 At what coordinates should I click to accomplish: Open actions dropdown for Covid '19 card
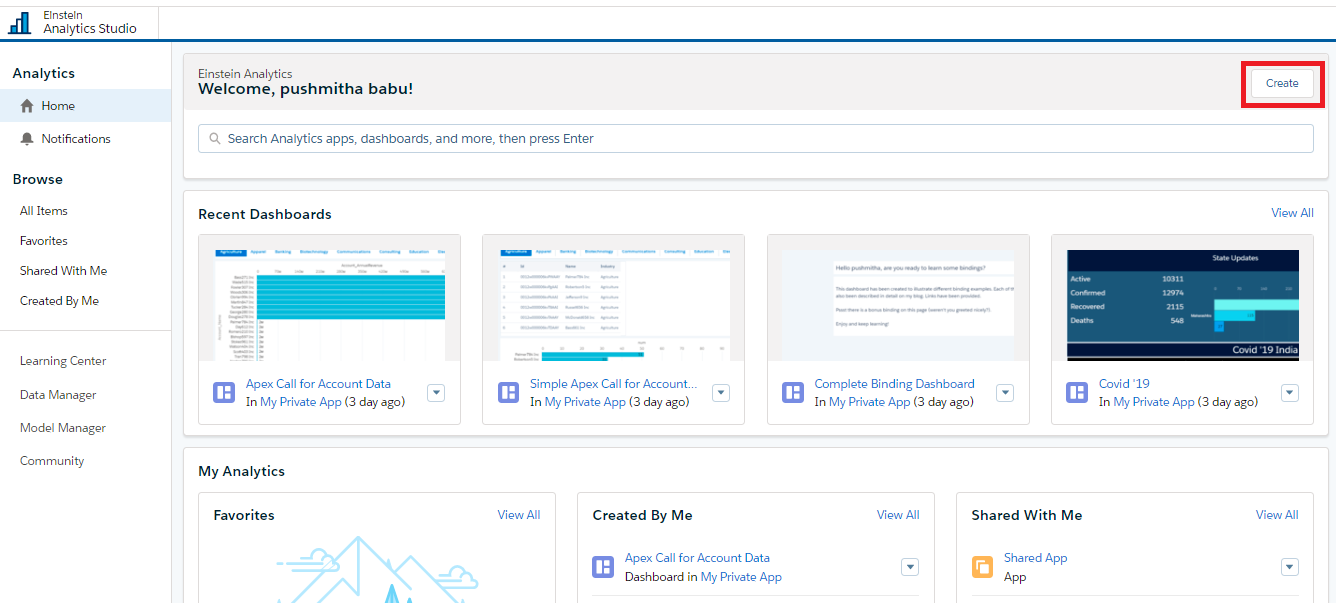pyautogui.click(x=1290, y=393)
